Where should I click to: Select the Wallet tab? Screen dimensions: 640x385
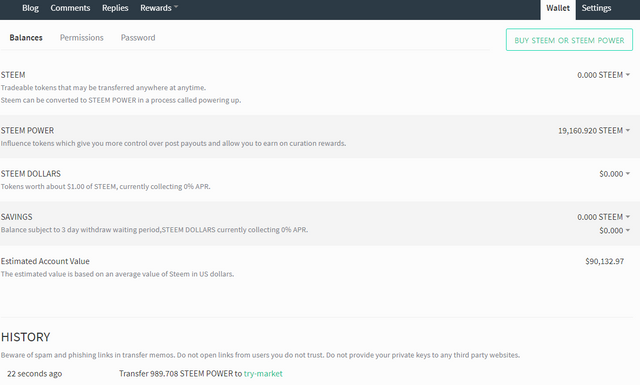click(x=558, y=9)
